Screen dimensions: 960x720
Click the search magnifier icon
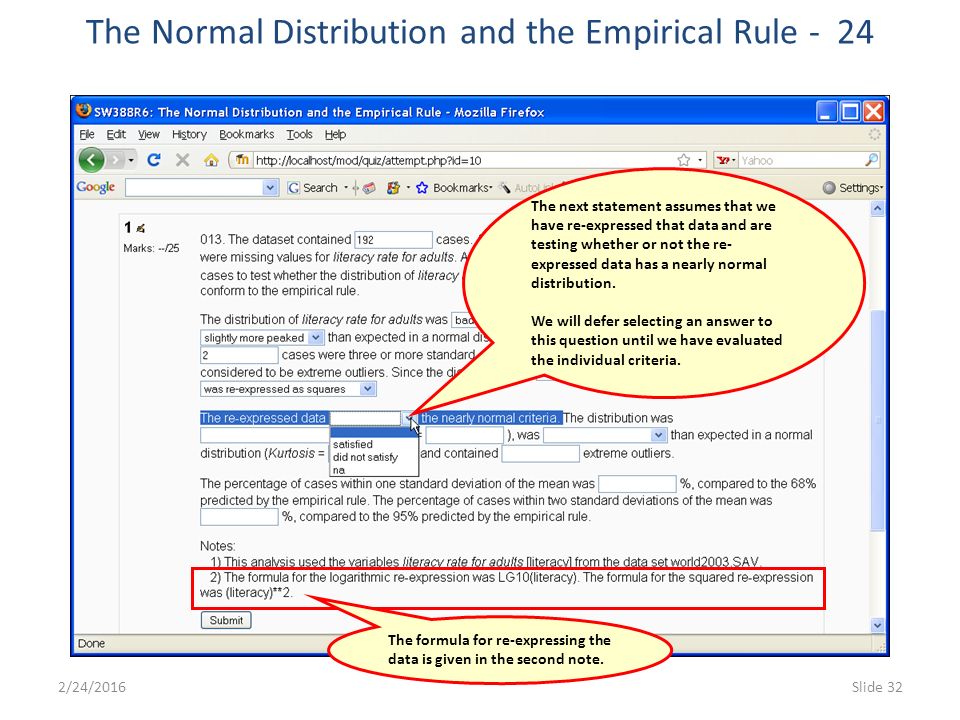point(871,160)
